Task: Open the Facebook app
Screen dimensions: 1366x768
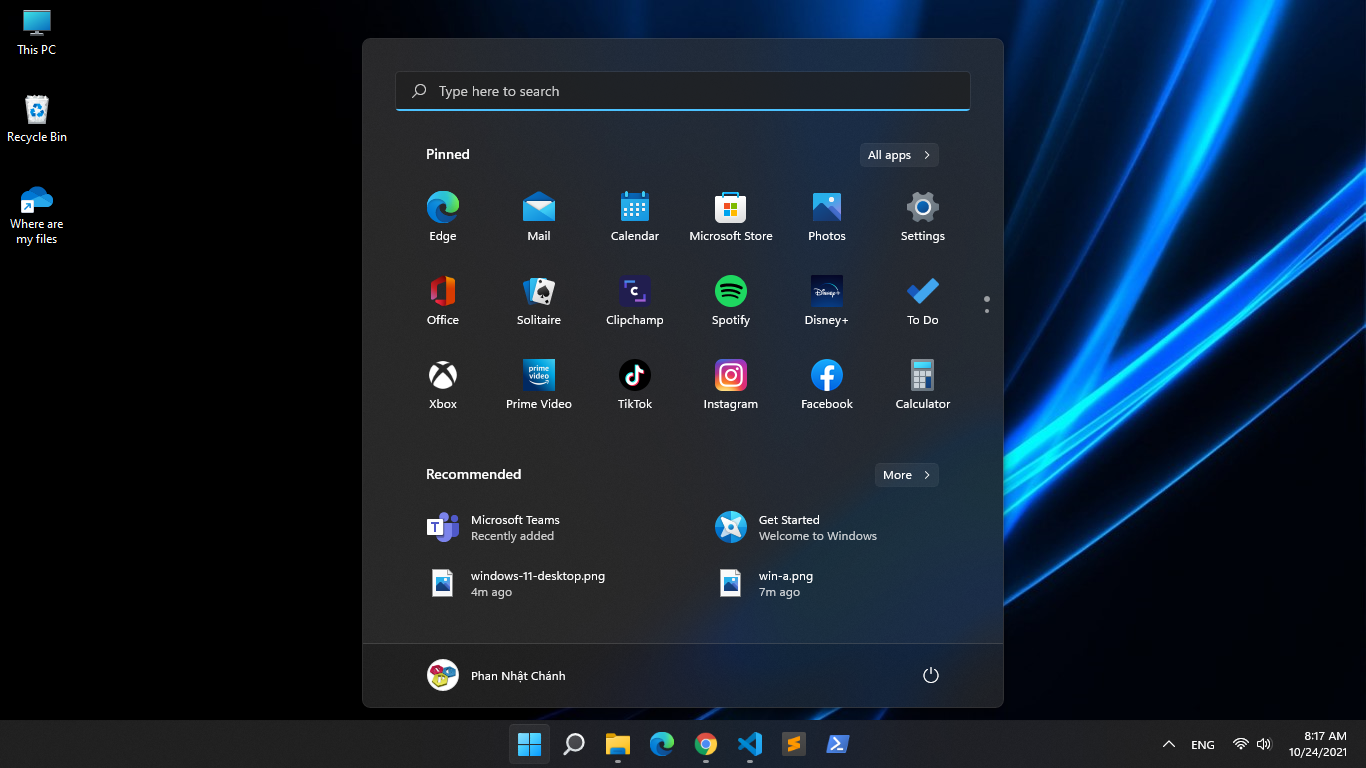Action: [827, 385]
